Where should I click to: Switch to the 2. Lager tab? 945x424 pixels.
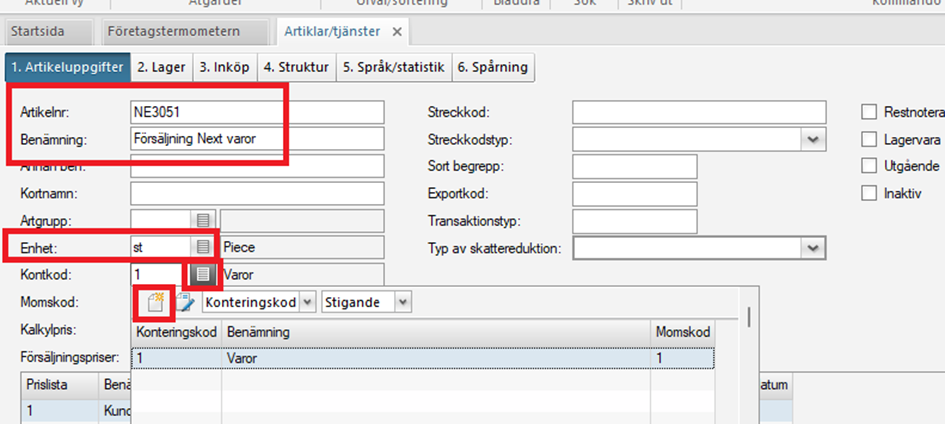161,67
